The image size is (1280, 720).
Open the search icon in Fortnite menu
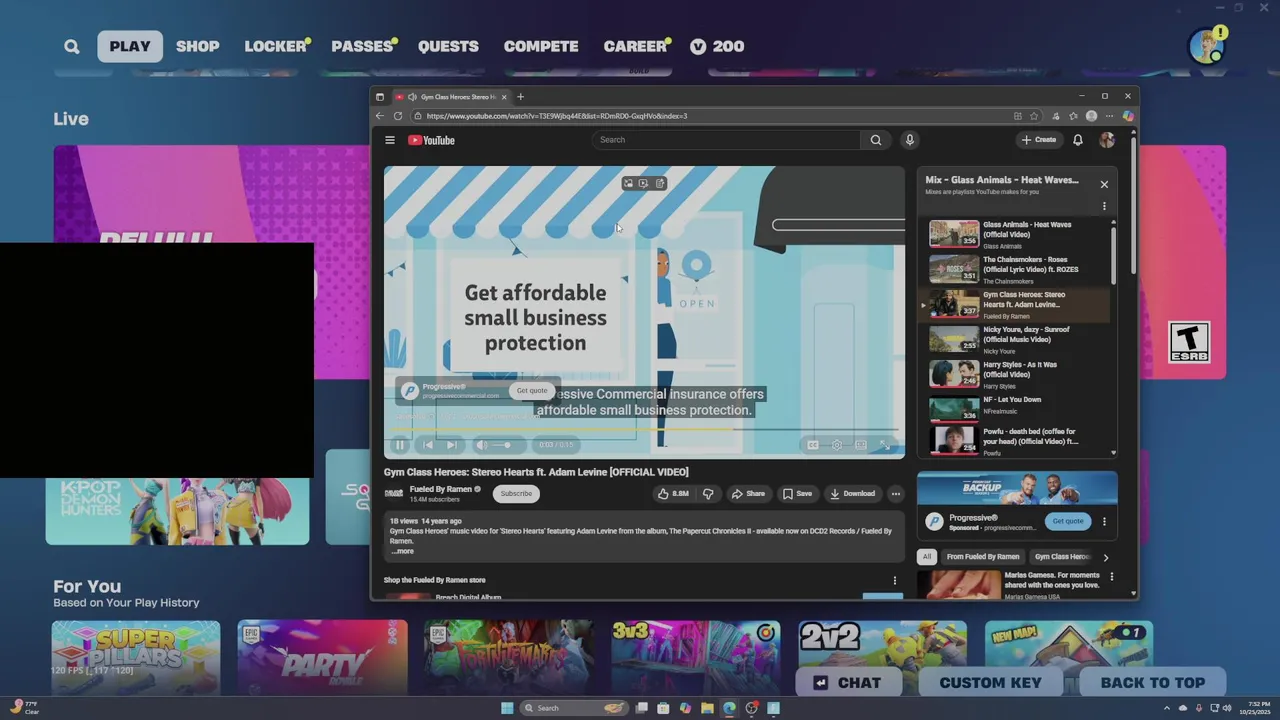click(x=72, y=46)
